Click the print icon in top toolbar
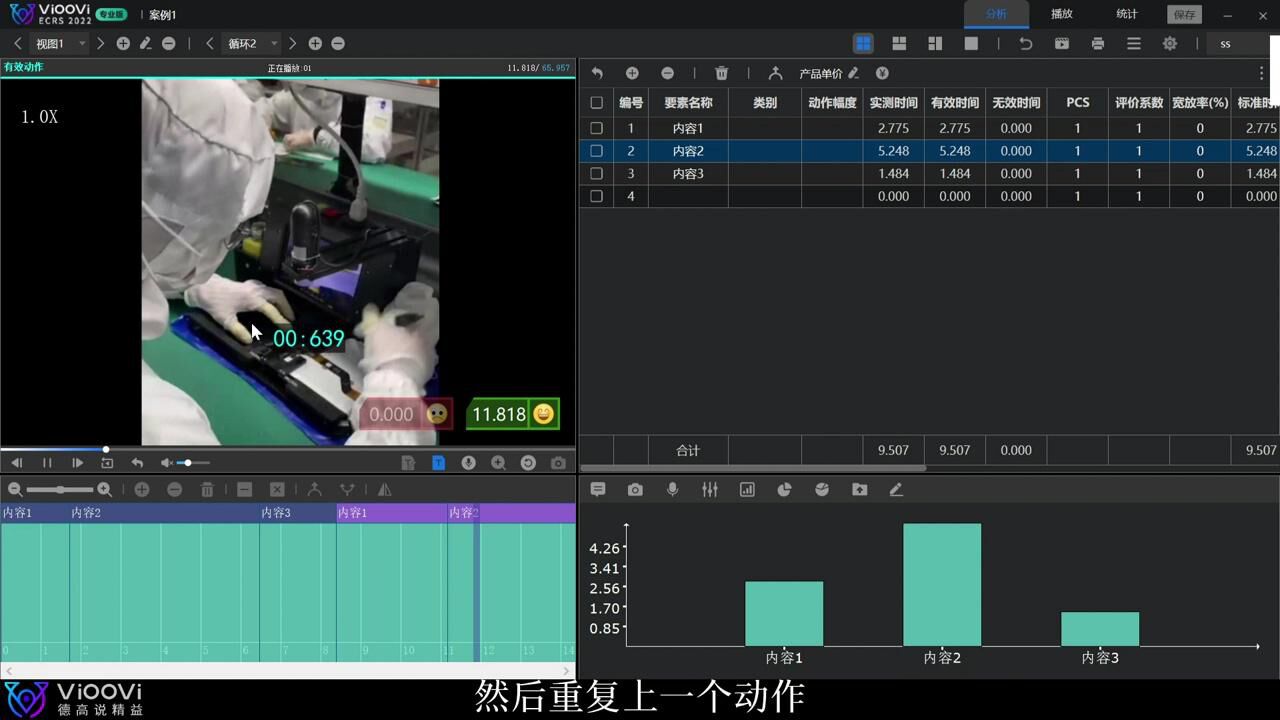Screen dimensions: 1280x720 tap(1098, 43)
